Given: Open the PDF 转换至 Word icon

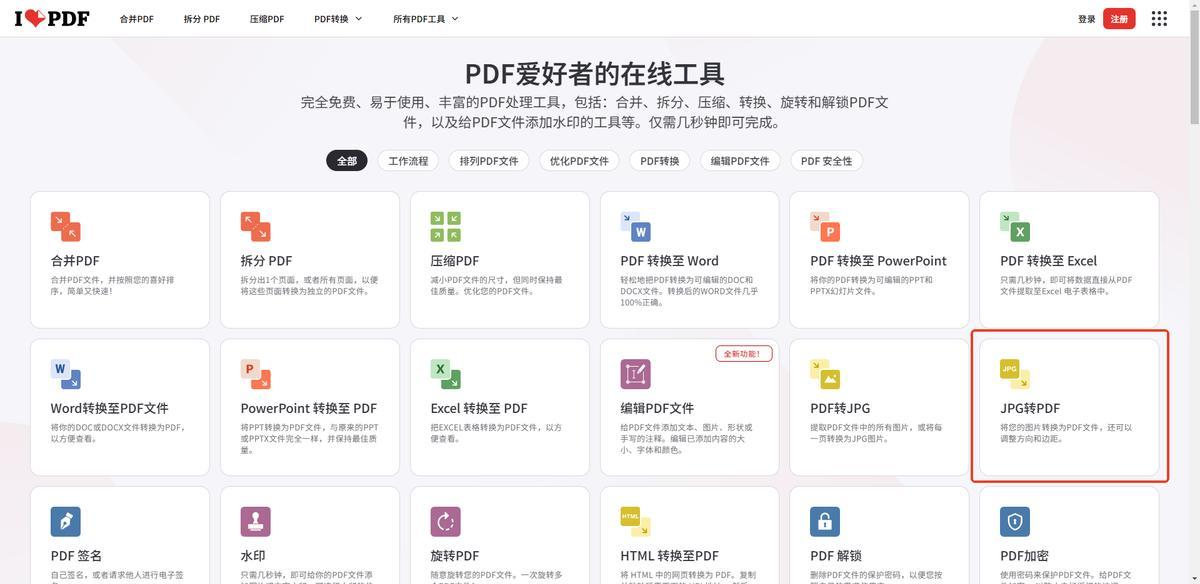Looking at the screenshot, I should pyautogui.click(x=635, y=226).
